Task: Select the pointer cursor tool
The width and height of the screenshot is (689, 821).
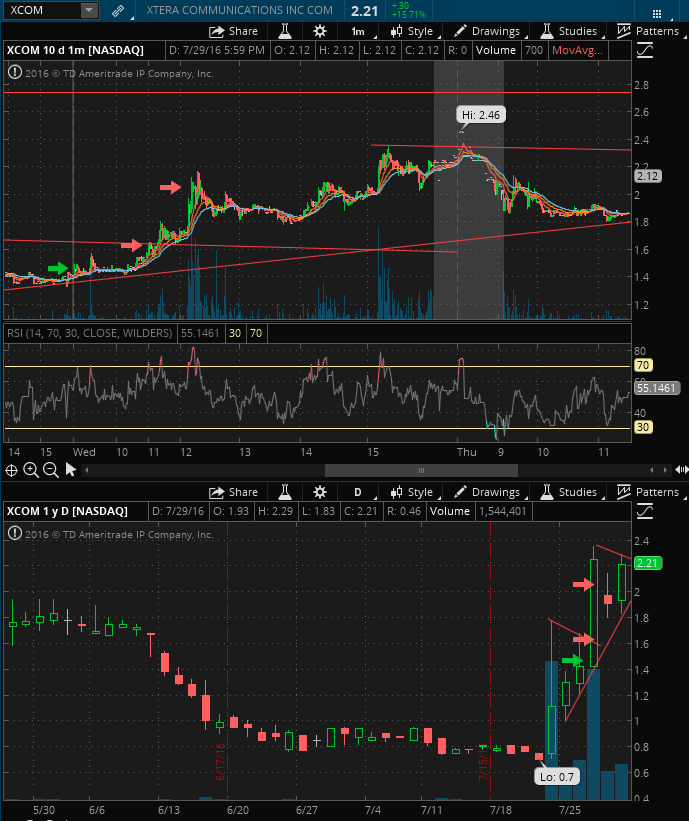Action: [71, 470]
